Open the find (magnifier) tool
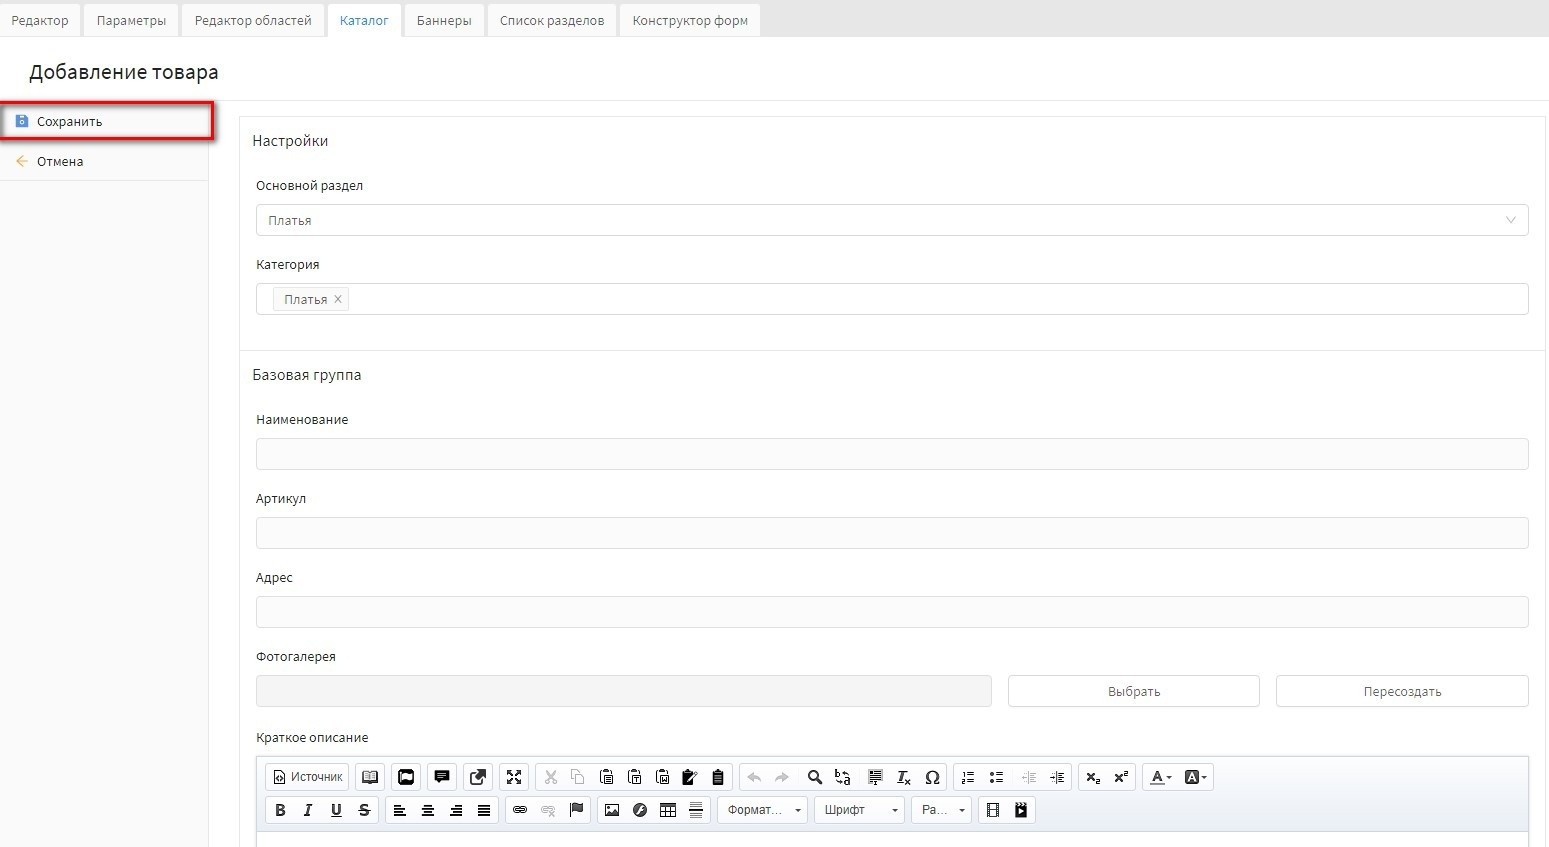 pos(814,777)
